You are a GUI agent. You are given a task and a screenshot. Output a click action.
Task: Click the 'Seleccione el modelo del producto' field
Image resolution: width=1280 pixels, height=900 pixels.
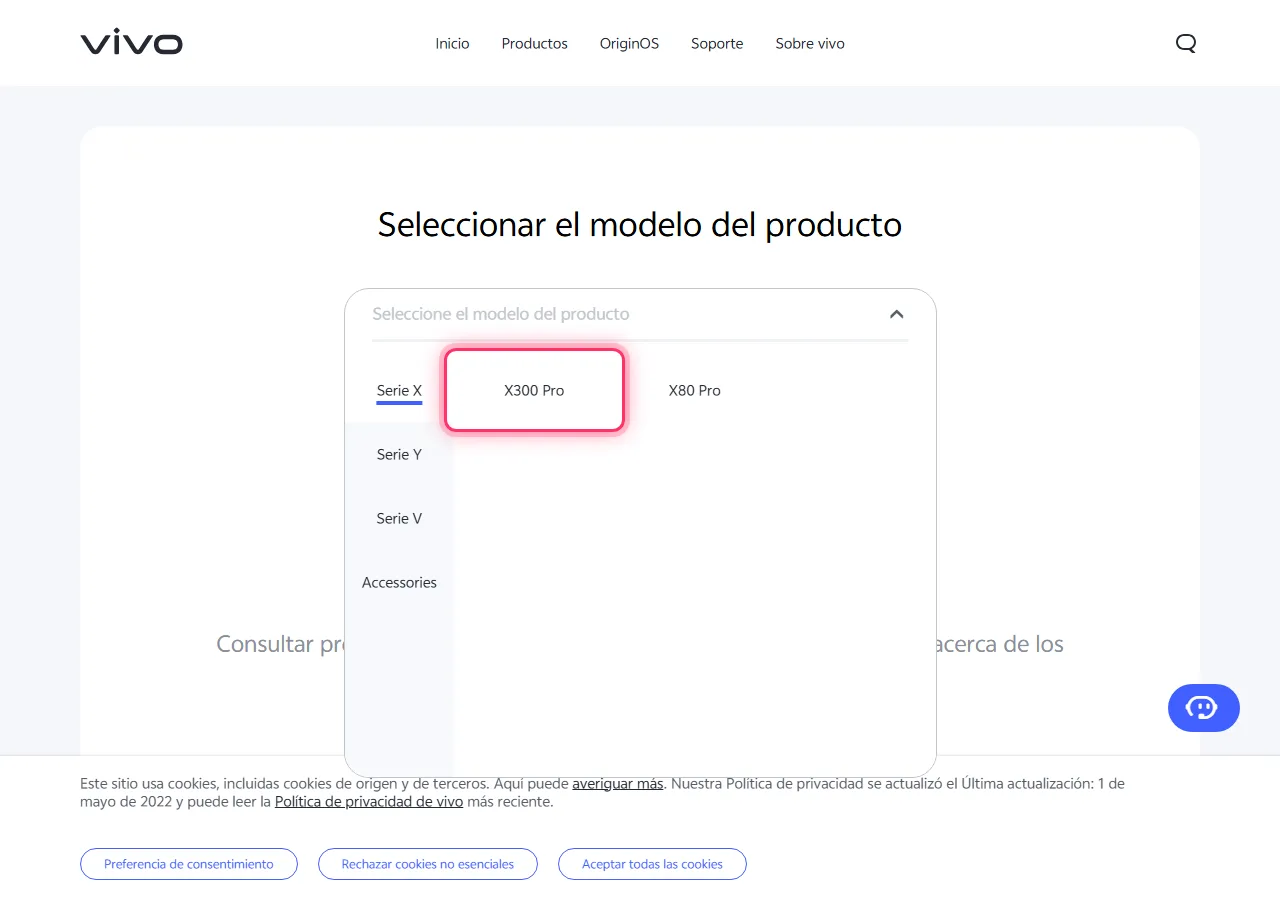(640, 314)
